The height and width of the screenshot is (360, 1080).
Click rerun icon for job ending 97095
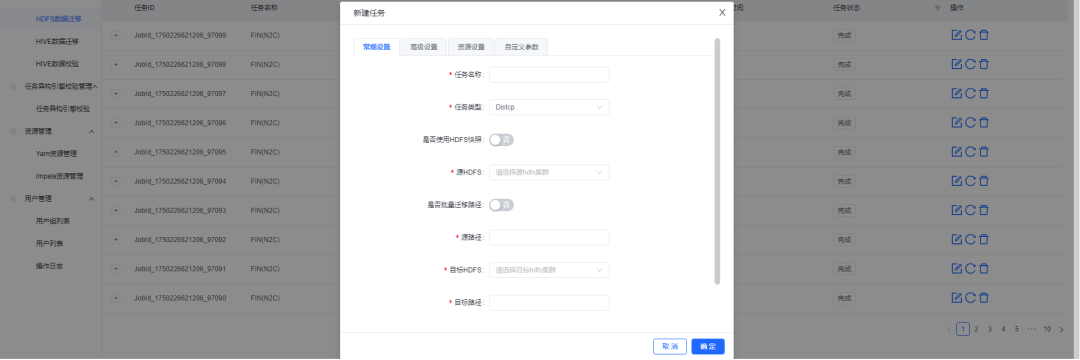[970, 151]
